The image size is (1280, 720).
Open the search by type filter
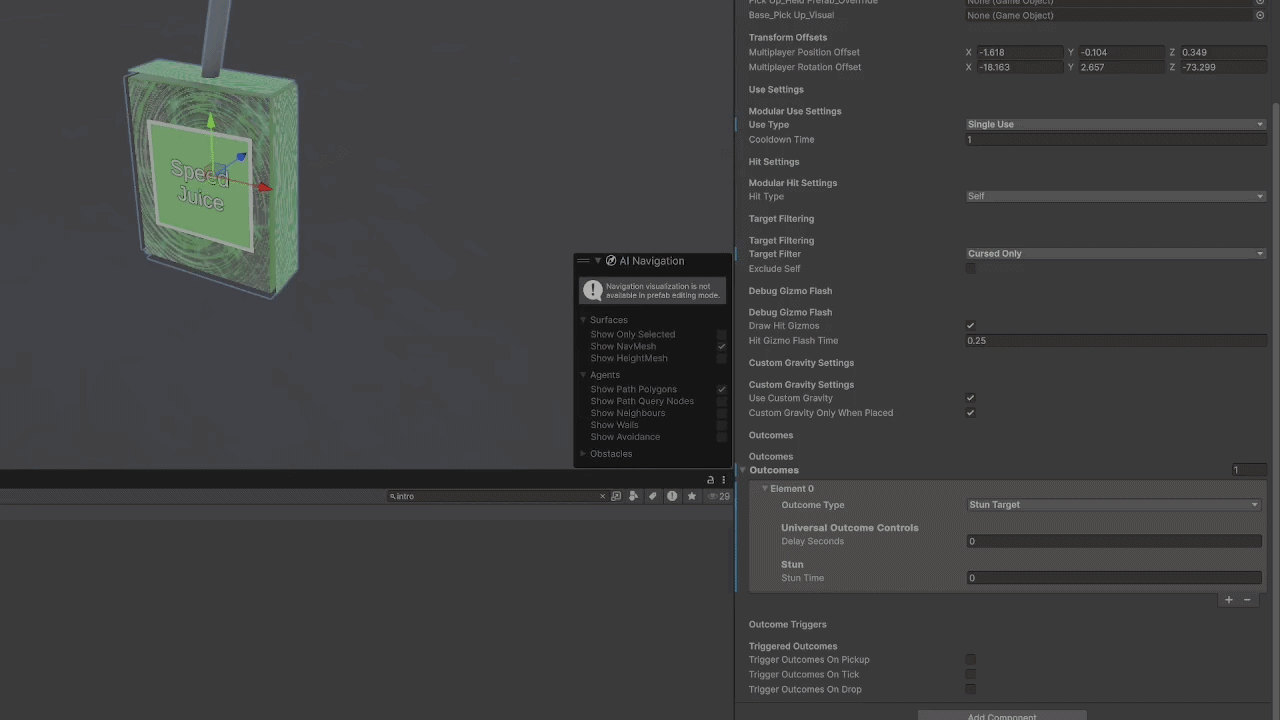coord(634,496)
